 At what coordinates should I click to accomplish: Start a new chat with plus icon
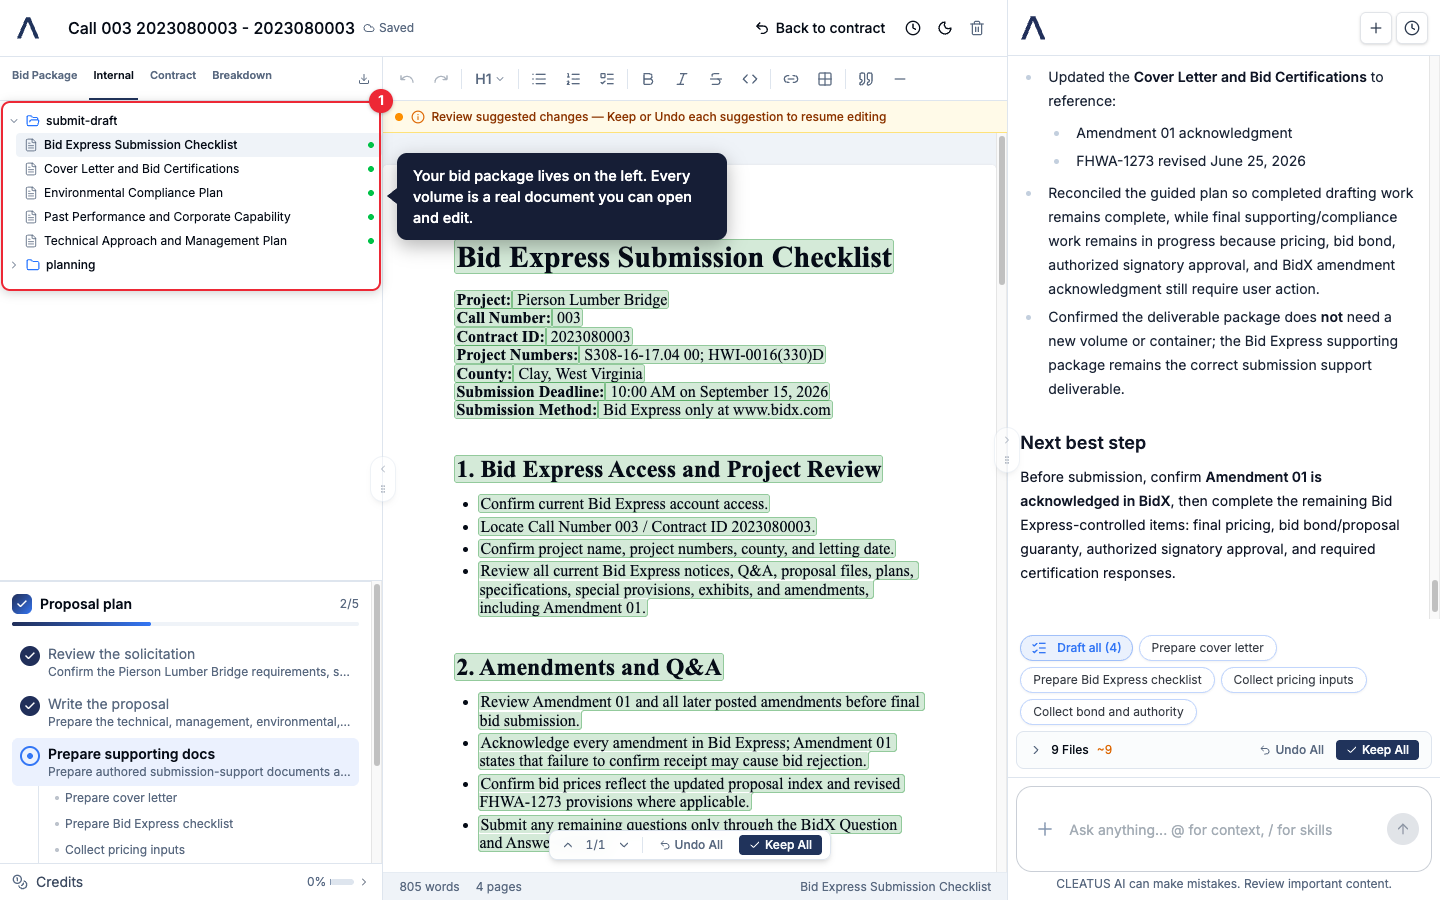(1376, 28)
